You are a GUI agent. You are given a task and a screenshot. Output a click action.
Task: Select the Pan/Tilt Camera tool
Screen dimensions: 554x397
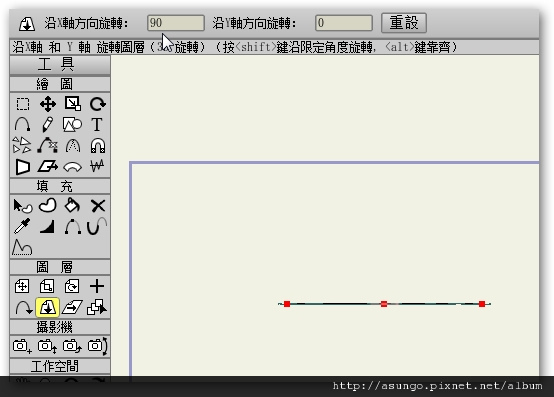tap(98, 346)
